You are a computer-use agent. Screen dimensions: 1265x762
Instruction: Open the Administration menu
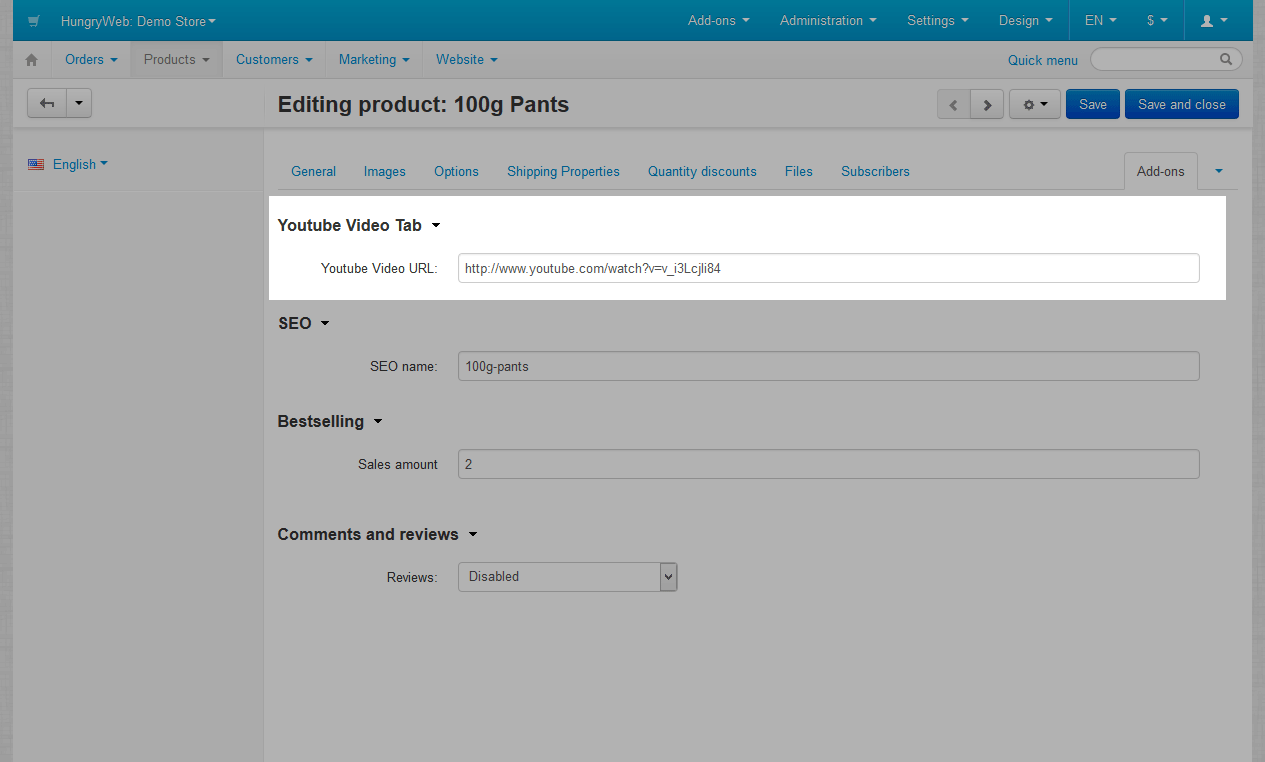[828, 20]
